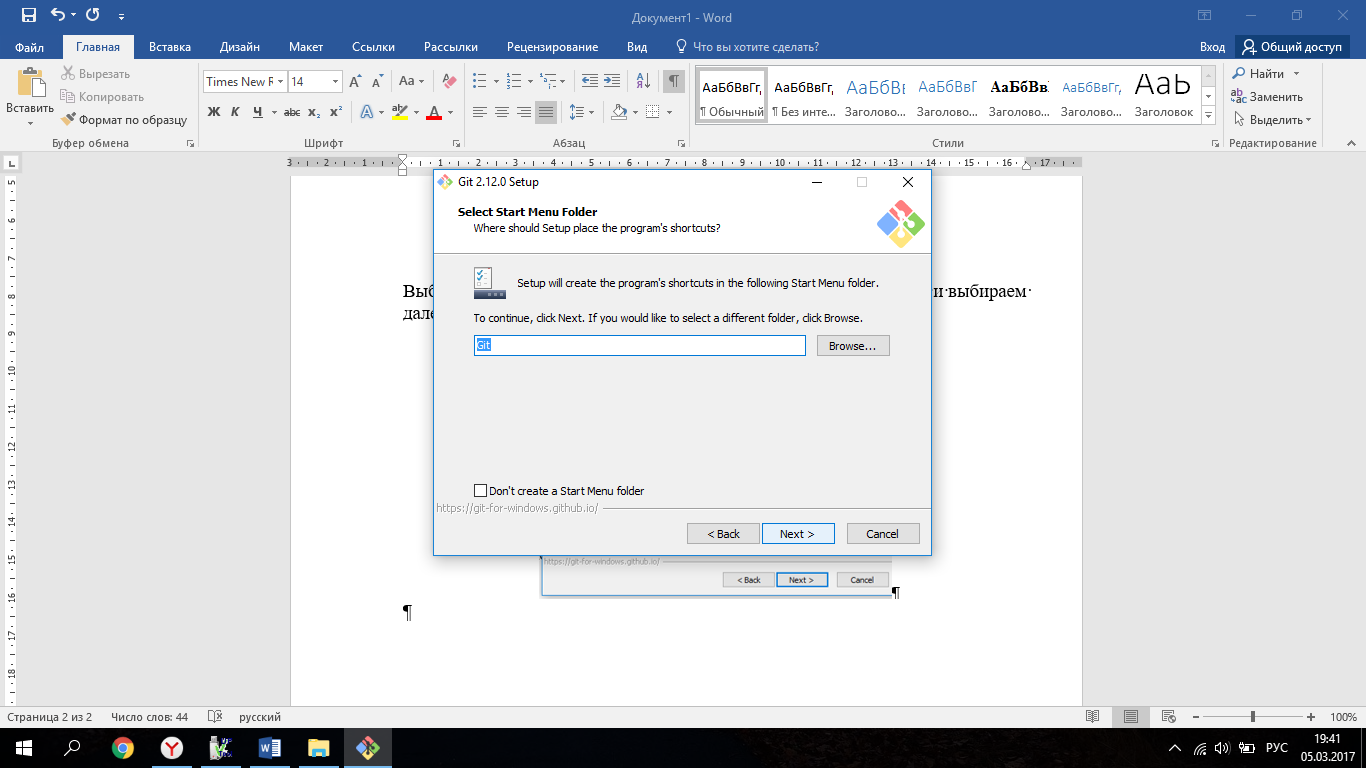
Task: Align text right
Action: [524, 112]
